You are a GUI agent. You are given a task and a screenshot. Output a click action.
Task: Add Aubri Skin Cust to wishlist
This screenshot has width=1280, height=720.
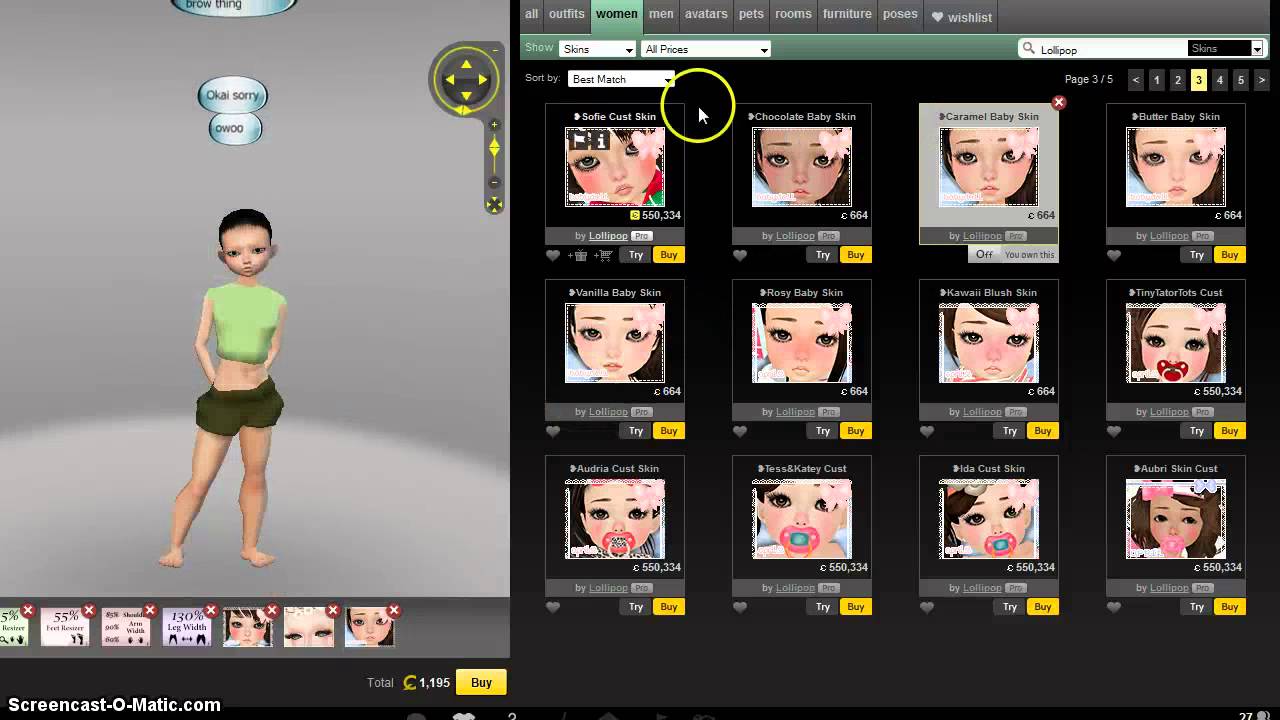pyautogui.click(x=1114, y=607)
